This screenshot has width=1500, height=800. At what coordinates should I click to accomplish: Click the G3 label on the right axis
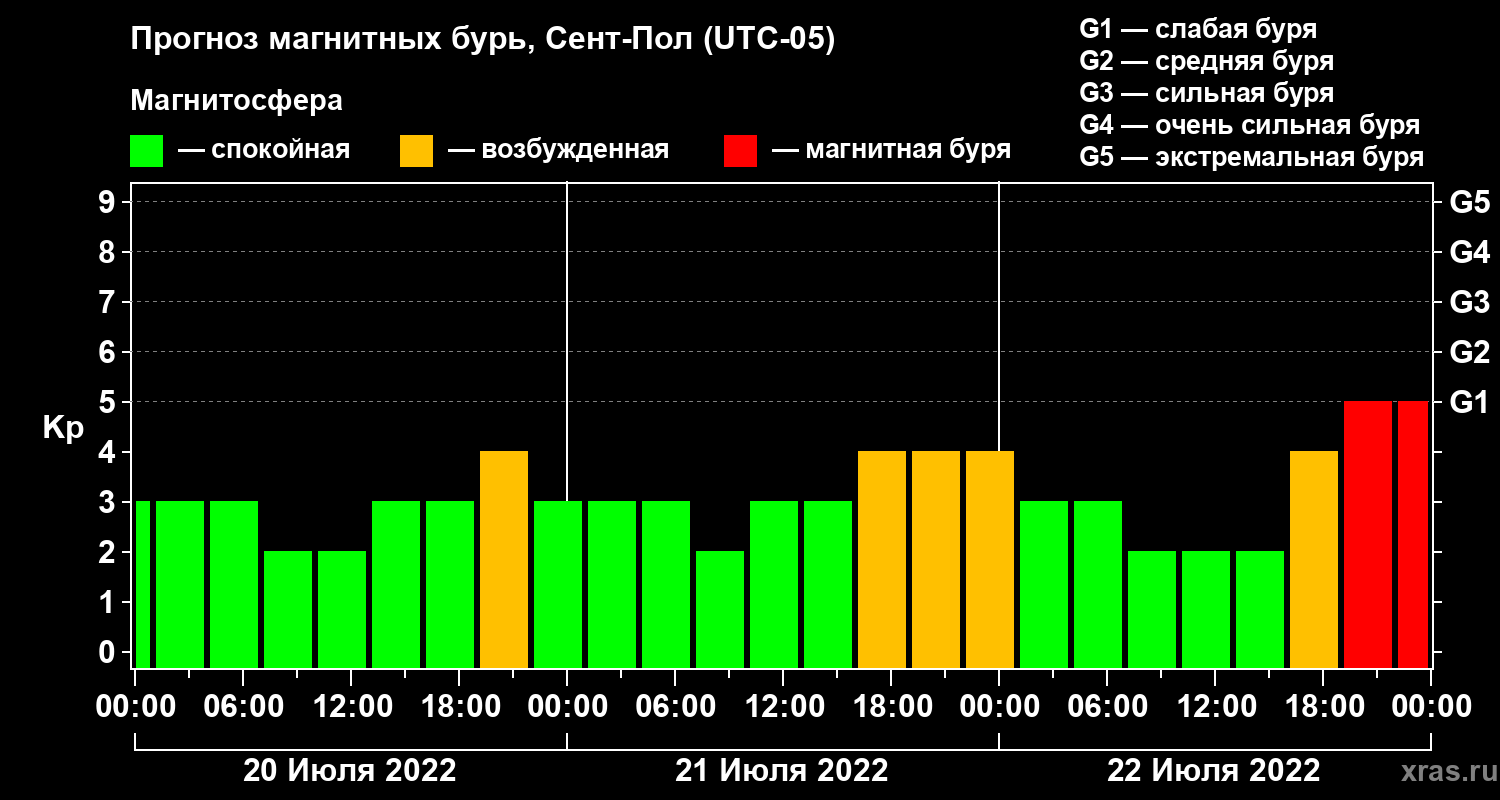coord(1469,302)
